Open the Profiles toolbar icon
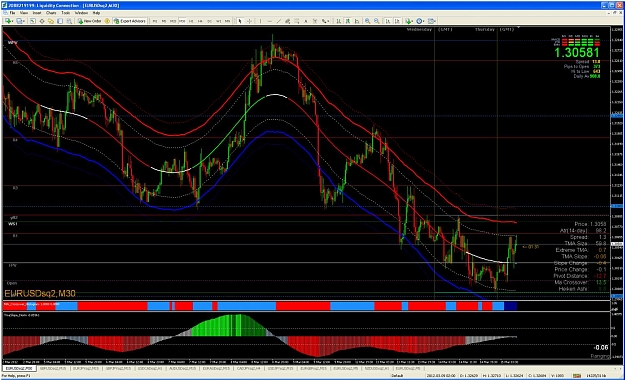This screenshot has height=380, width=625. pyautogui.click(x=20, y=21)
